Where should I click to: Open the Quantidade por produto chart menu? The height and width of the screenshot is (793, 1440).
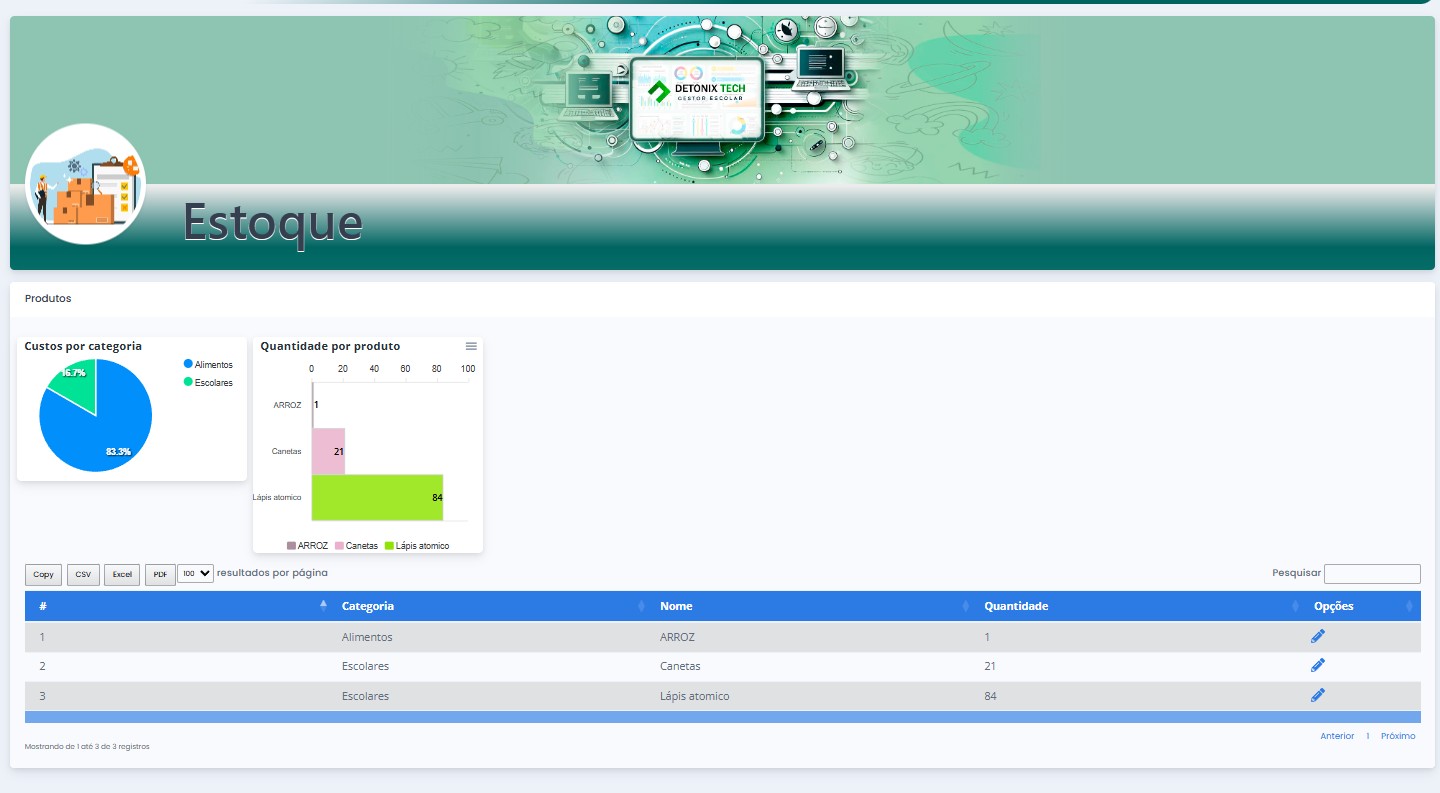click(471, 346)
